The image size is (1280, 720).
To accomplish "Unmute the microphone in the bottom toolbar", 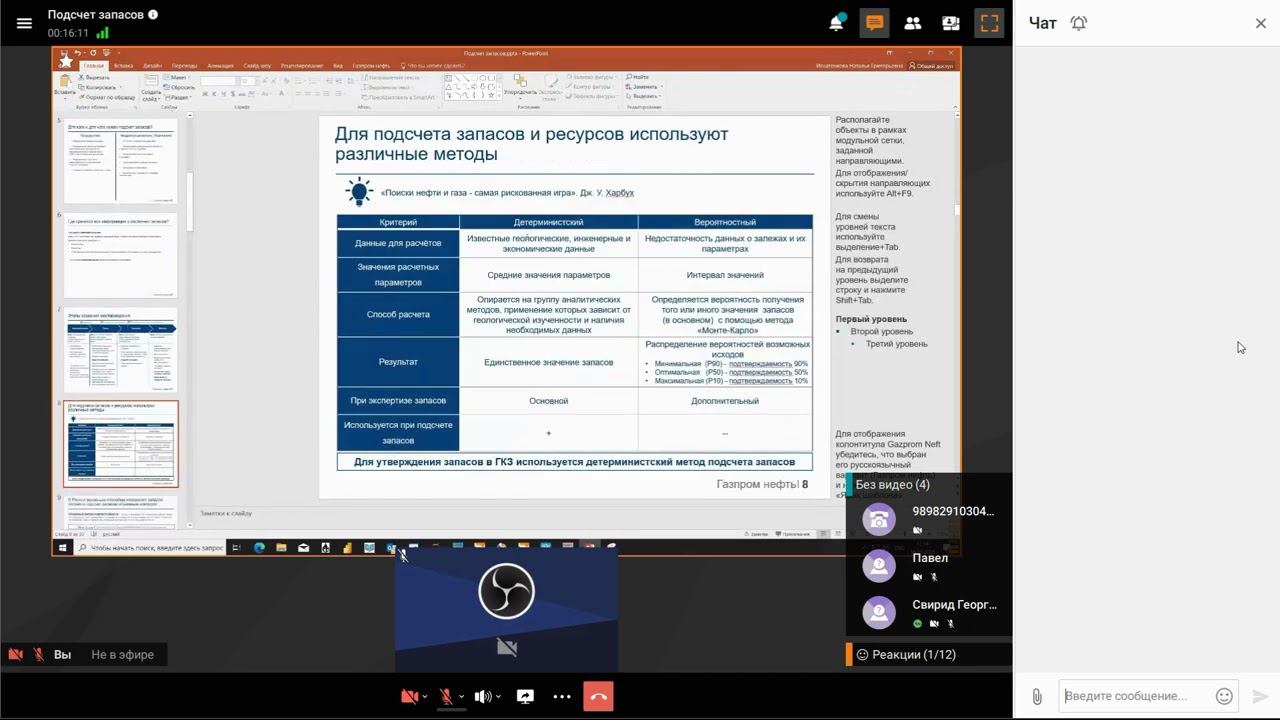I will [446, 697].
